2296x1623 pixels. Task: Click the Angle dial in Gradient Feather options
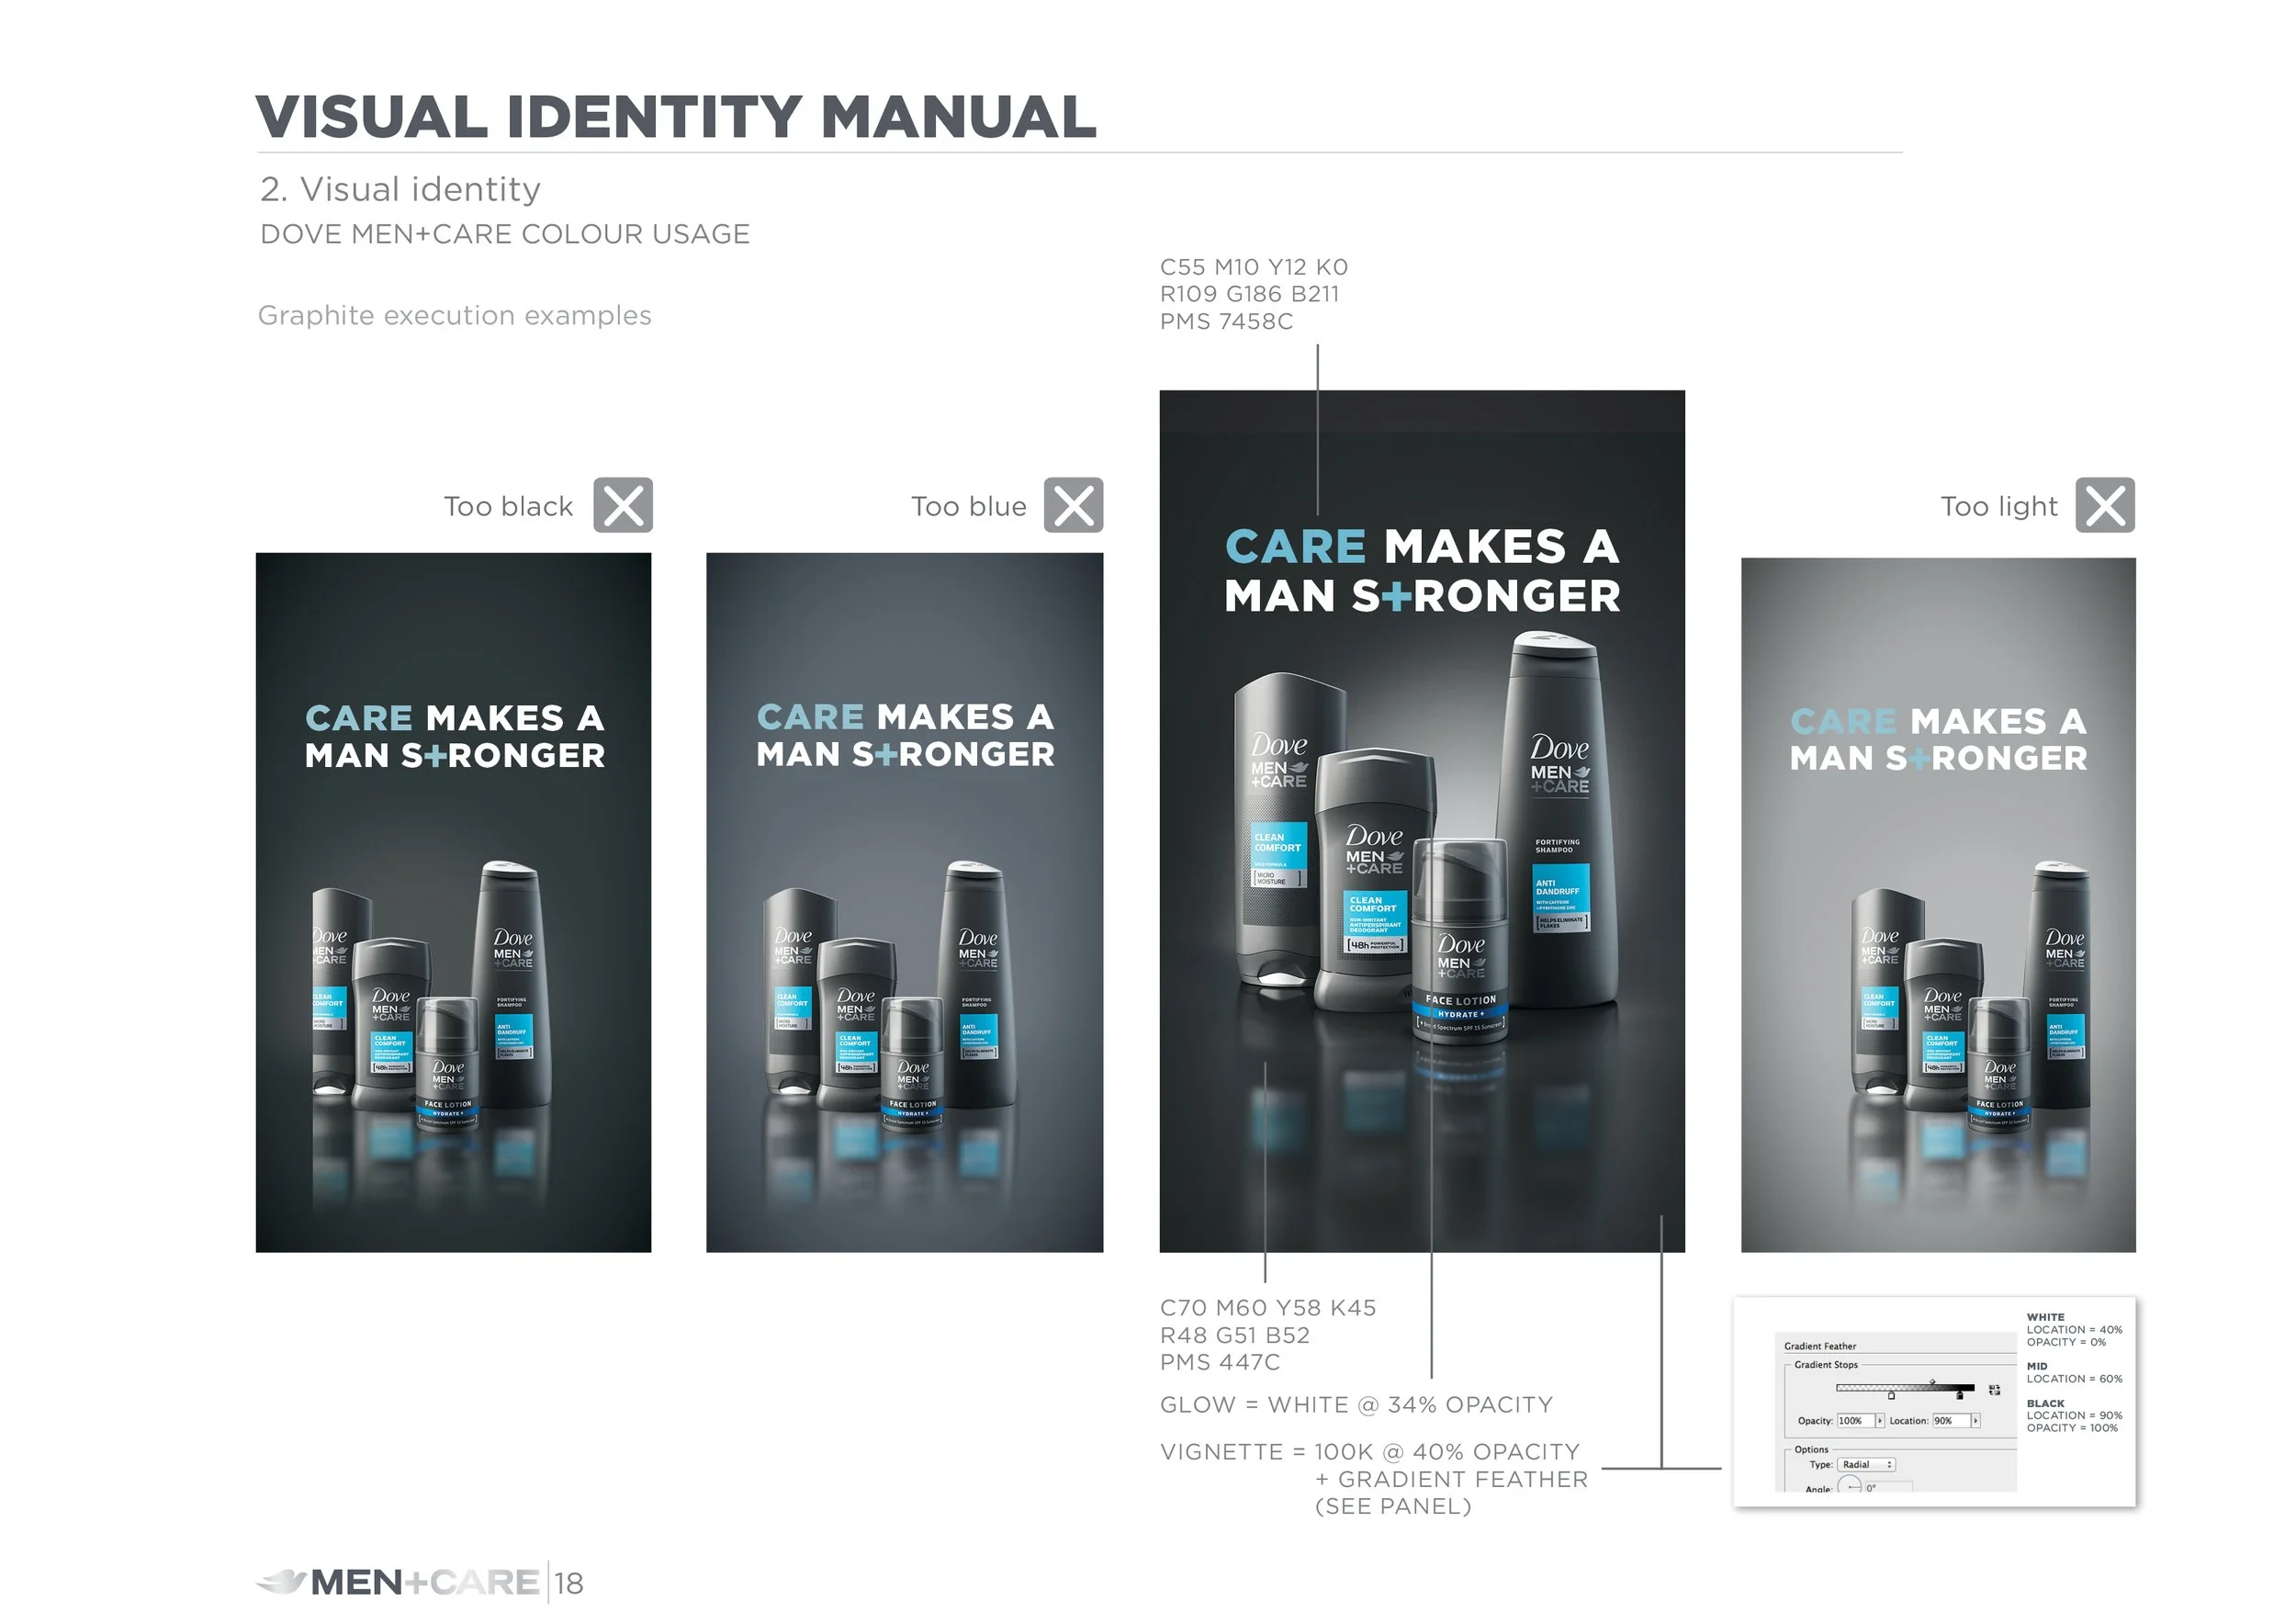point(1850,1485)
